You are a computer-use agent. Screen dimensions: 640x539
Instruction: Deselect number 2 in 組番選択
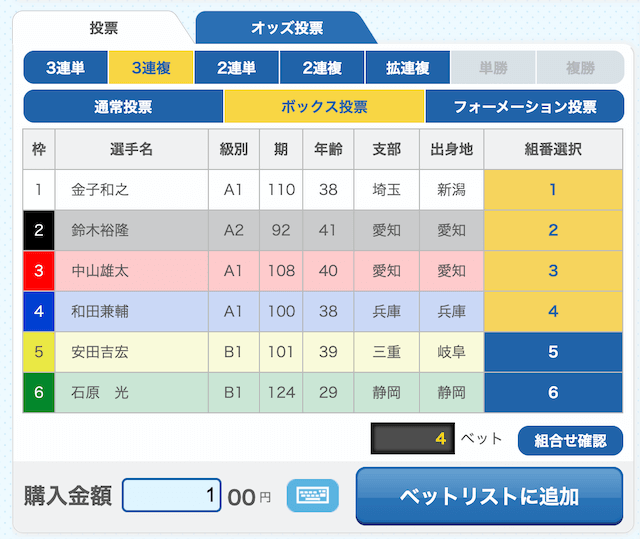553,231
